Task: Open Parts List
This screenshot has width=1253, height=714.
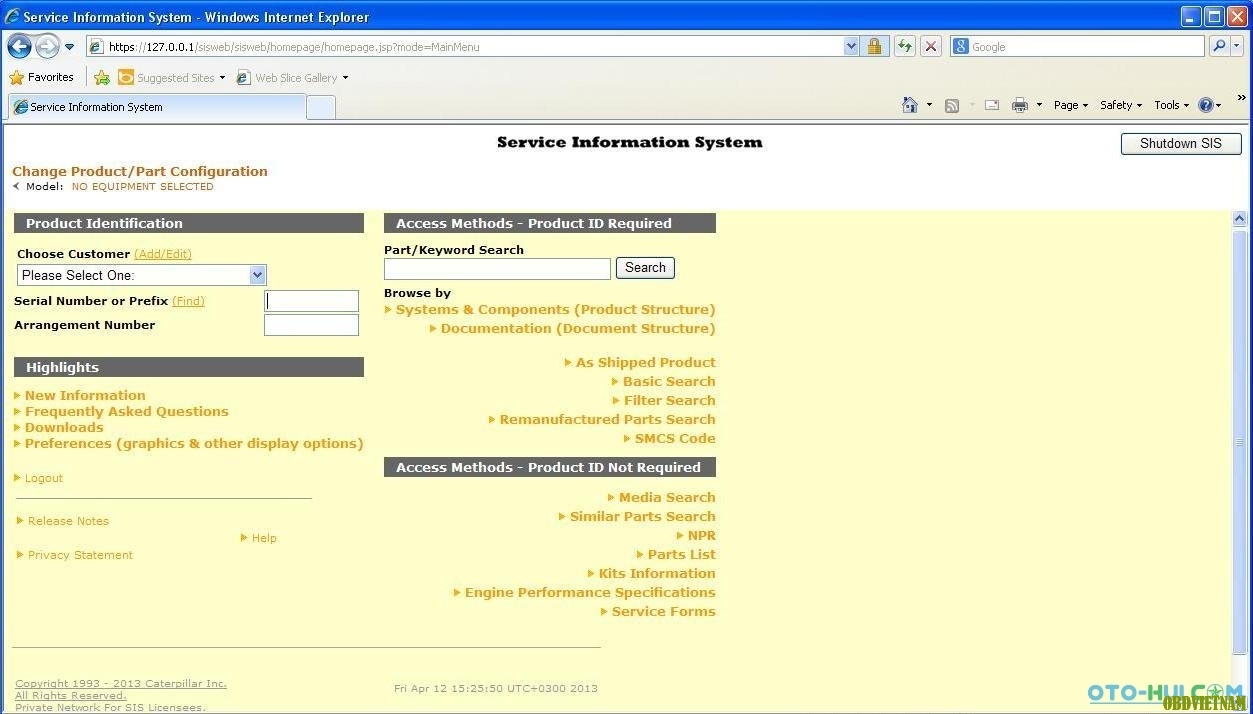Action: click(x=681, y=555)
